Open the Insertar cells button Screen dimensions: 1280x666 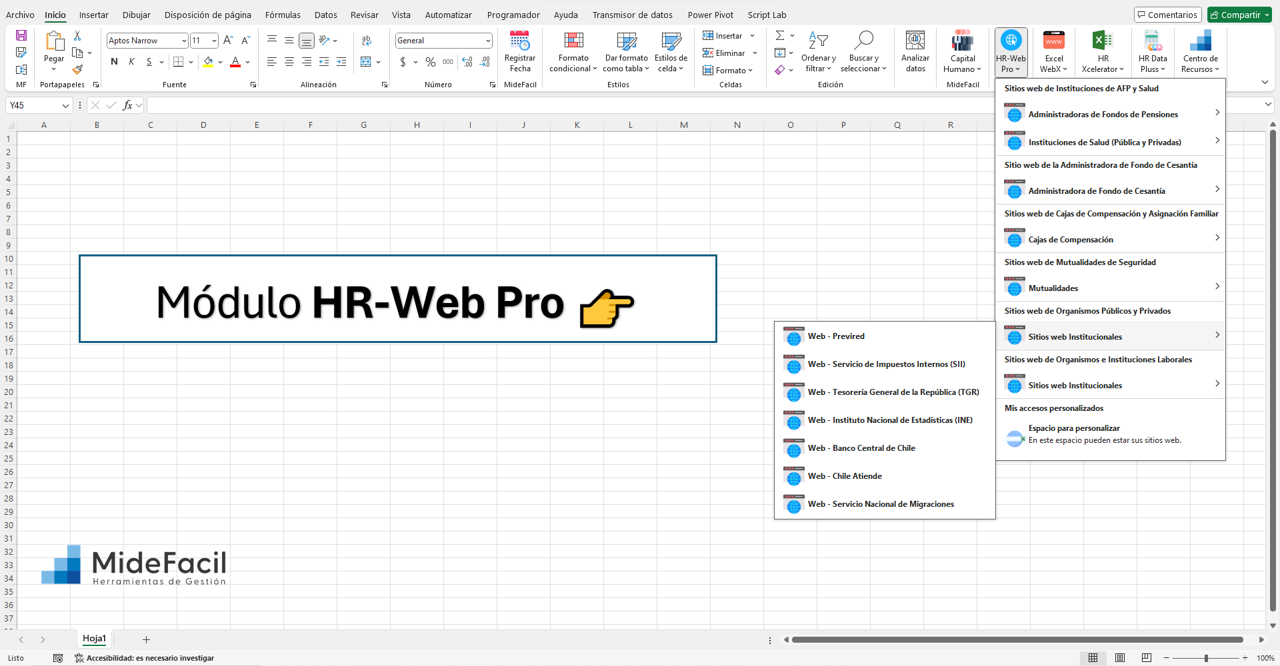(729, 36)
